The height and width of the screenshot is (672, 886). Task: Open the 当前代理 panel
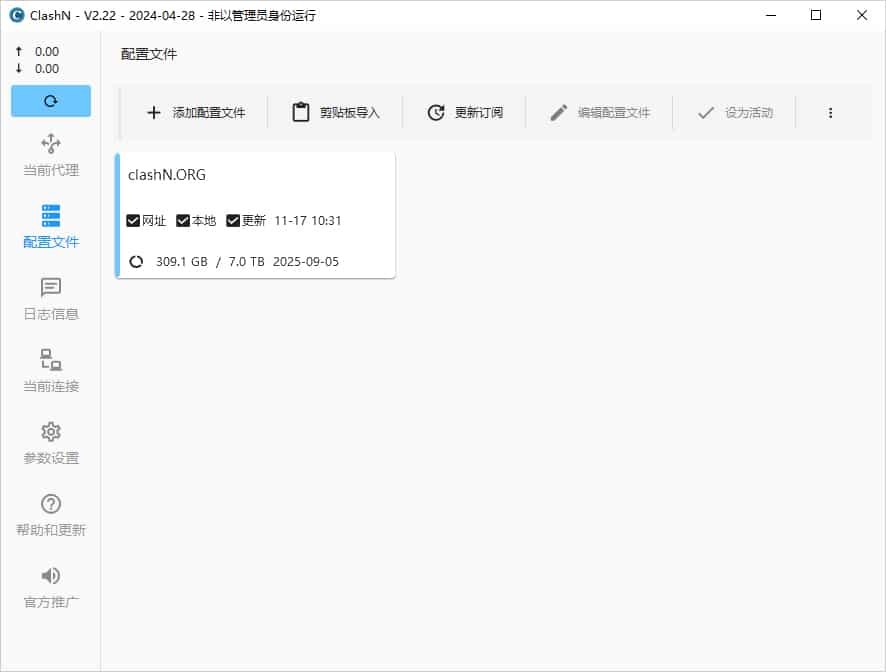[x=50, y=154]
